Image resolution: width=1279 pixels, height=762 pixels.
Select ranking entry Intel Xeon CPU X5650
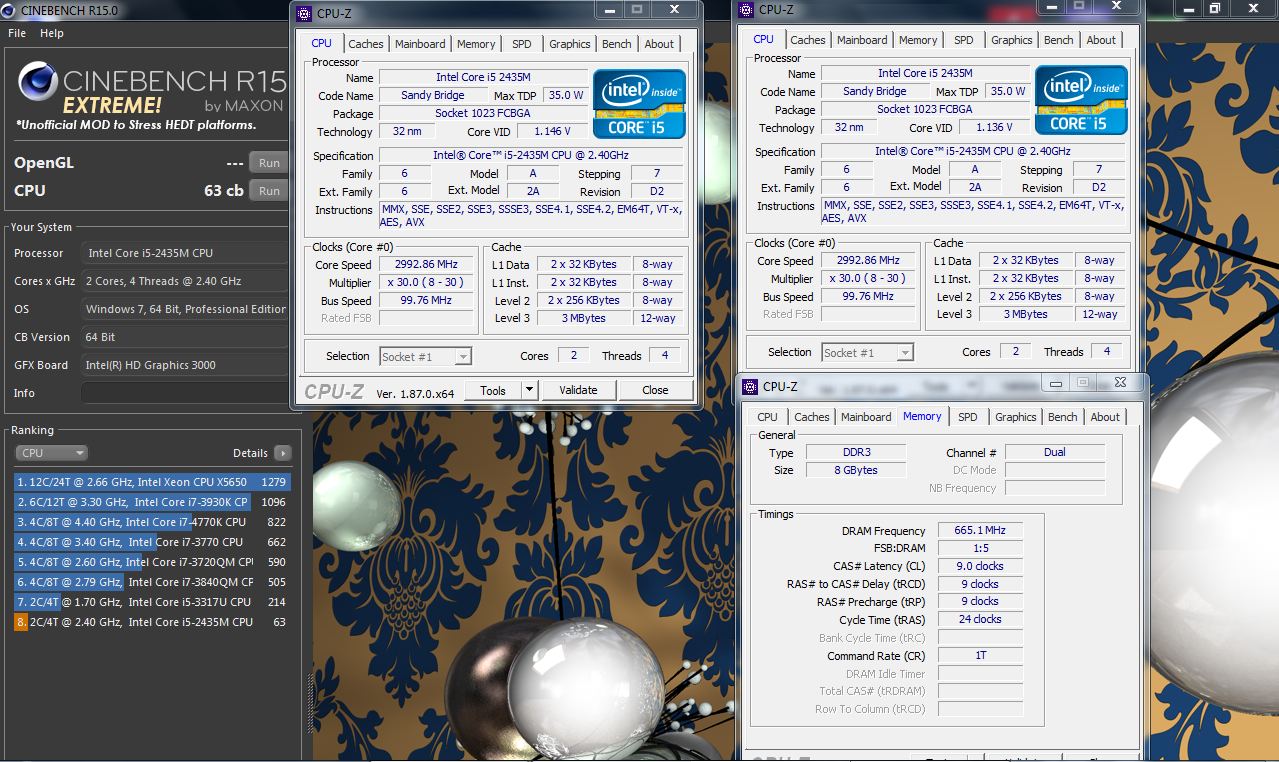coord(152,482)
